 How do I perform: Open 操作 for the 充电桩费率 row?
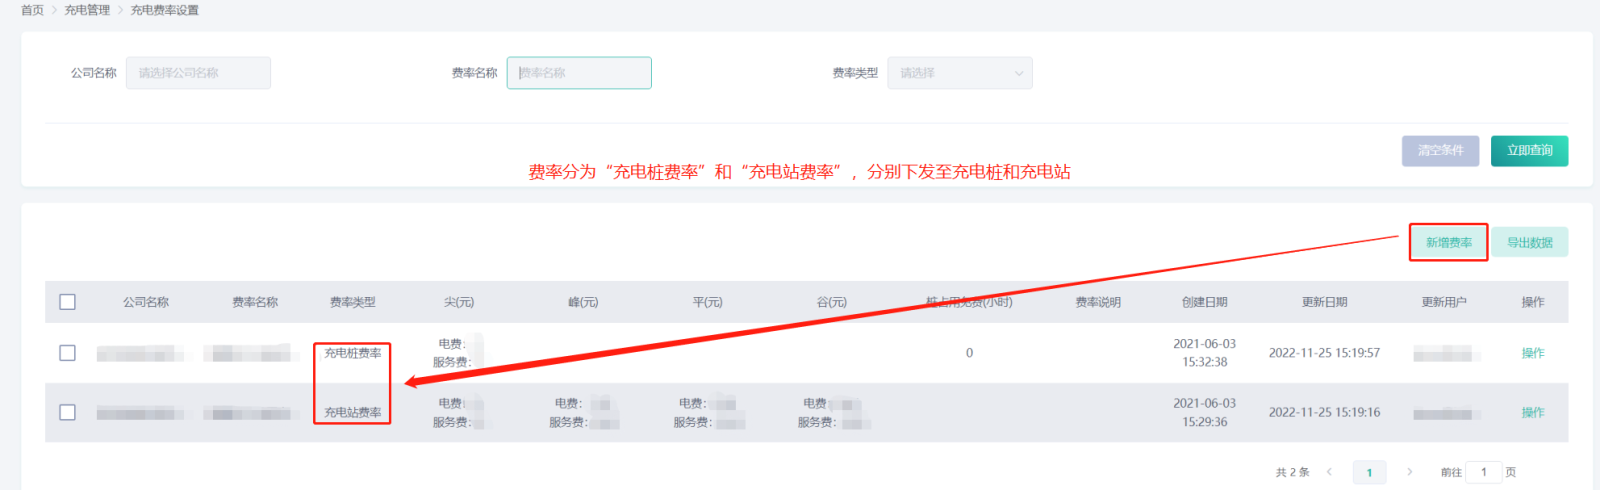(x=1532, y=353)
